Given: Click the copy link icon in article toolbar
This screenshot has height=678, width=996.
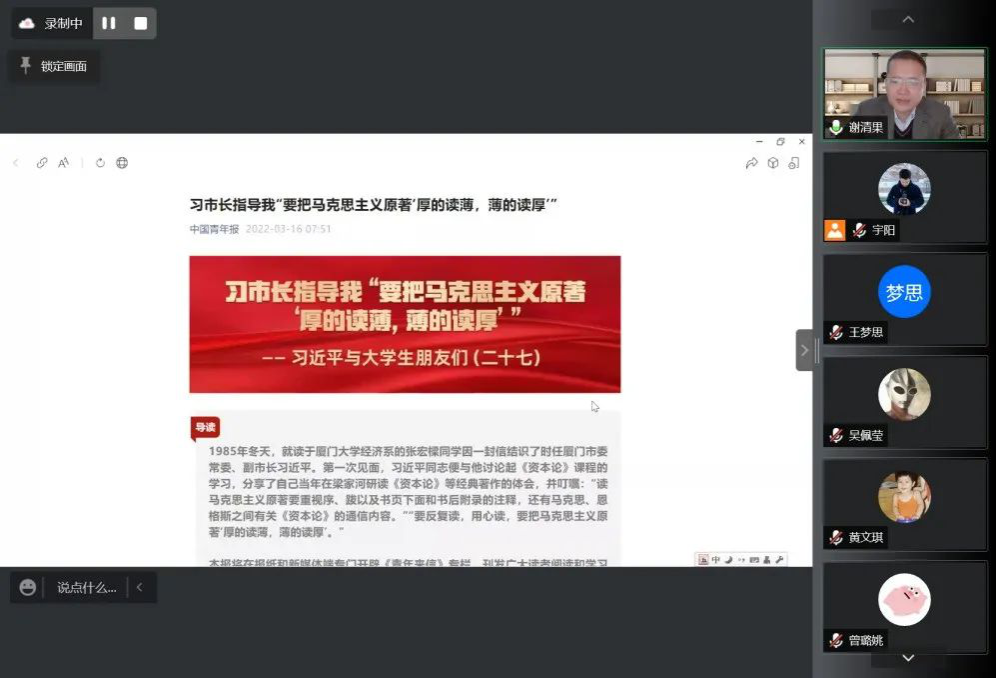Looking at the screenshot, I should coord(42,163).
